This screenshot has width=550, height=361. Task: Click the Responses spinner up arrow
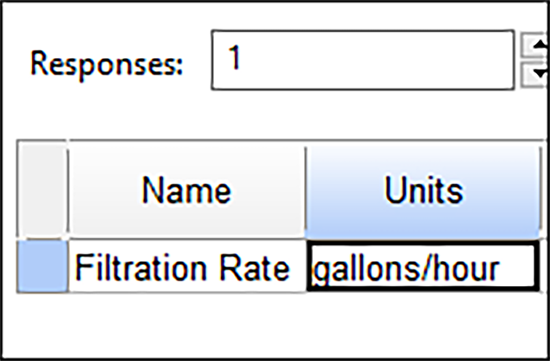[x=535, y=45]
